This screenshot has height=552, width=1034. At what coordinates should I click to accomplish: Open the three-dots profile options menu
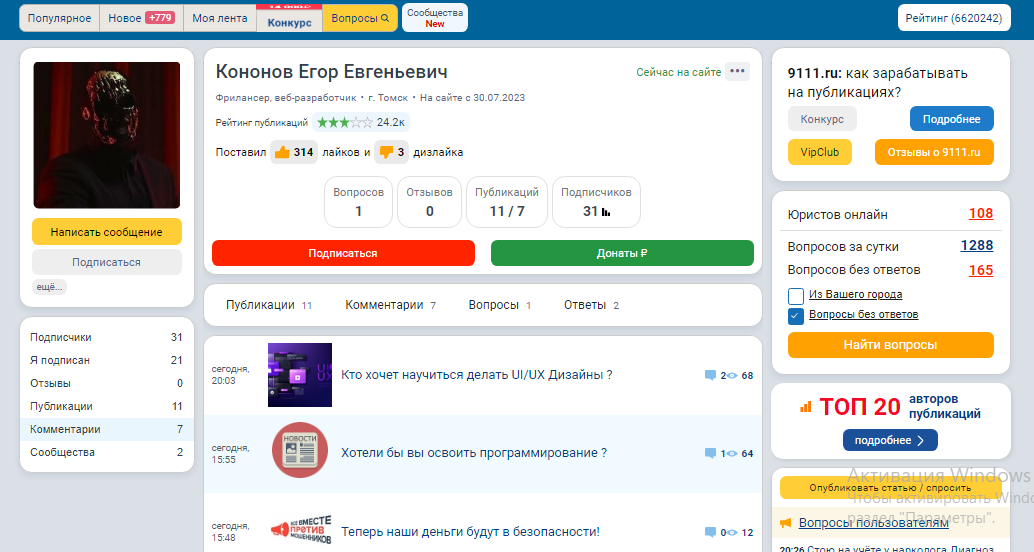[737, 71]
